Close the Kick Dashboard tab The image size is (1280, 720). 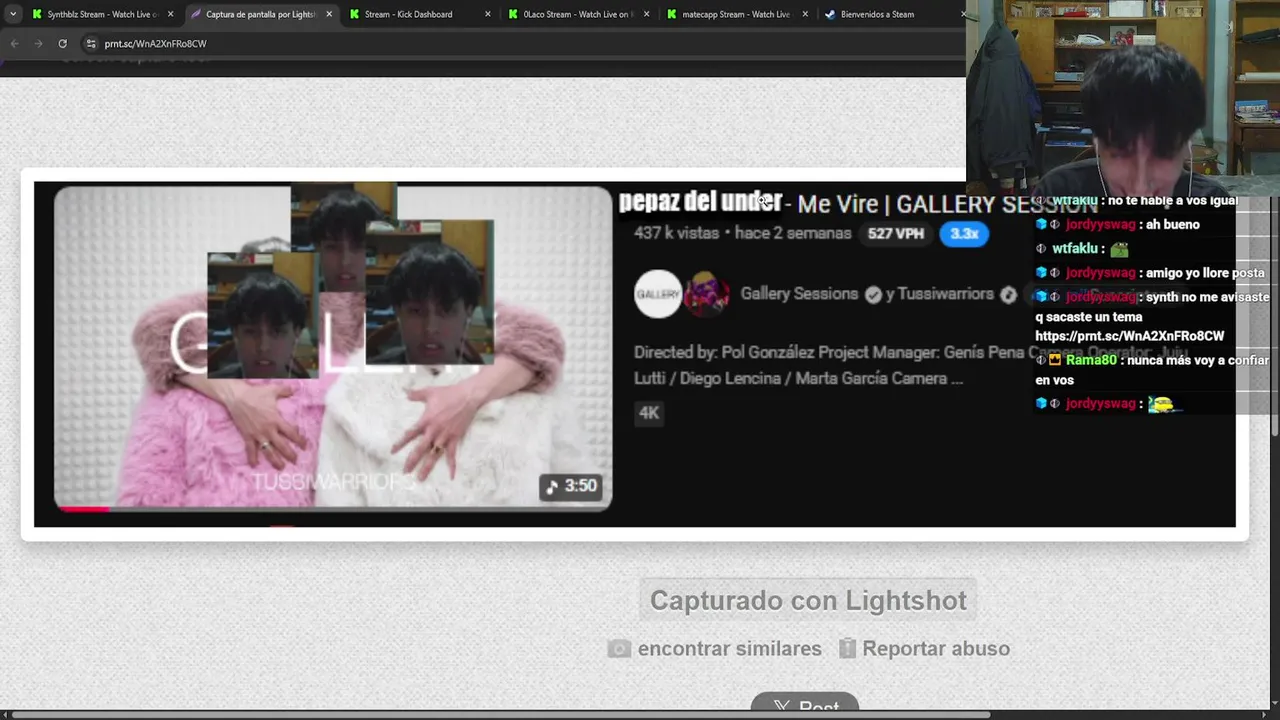pyautogui.click(x=488, y=14)
